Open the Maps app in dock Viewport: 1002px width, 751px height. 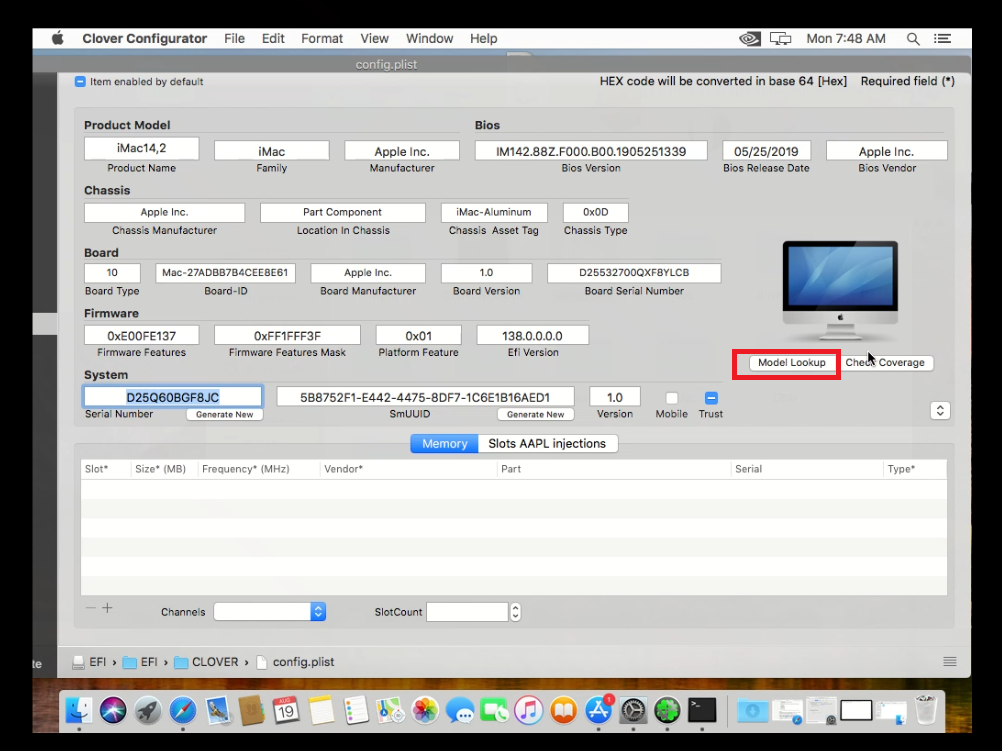click(390, 710)
